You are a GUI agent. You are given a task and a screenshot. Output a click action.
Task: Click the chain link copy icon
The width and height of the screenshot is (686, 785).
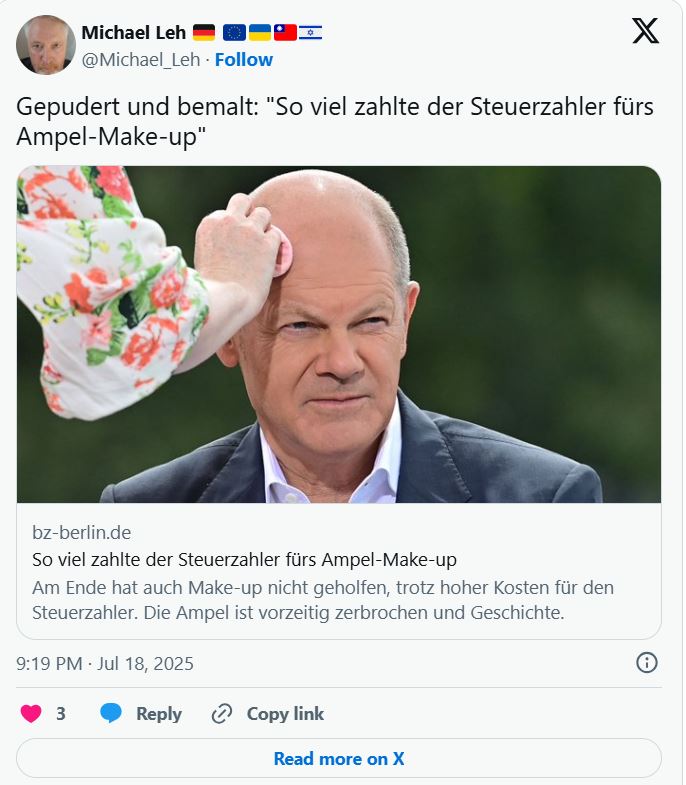point(221,713)
